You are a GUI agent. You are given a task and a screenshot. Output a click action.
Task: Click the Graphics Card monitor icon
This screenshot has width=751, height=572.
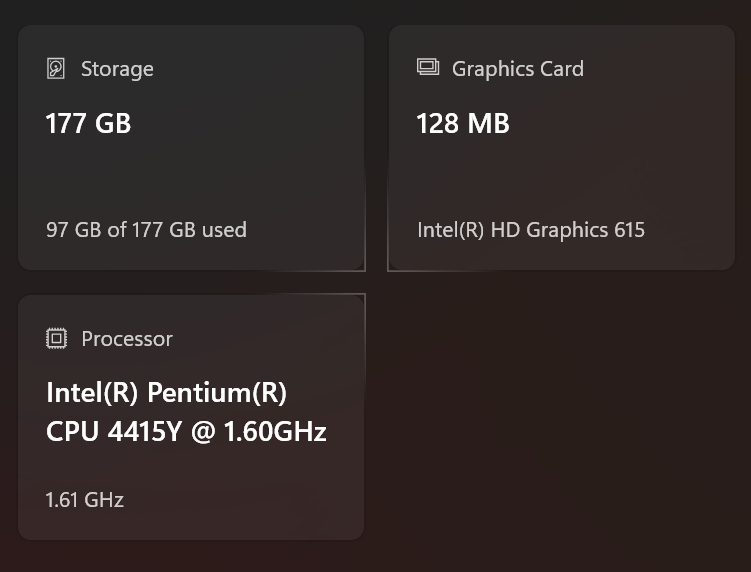tap(428, 68)
